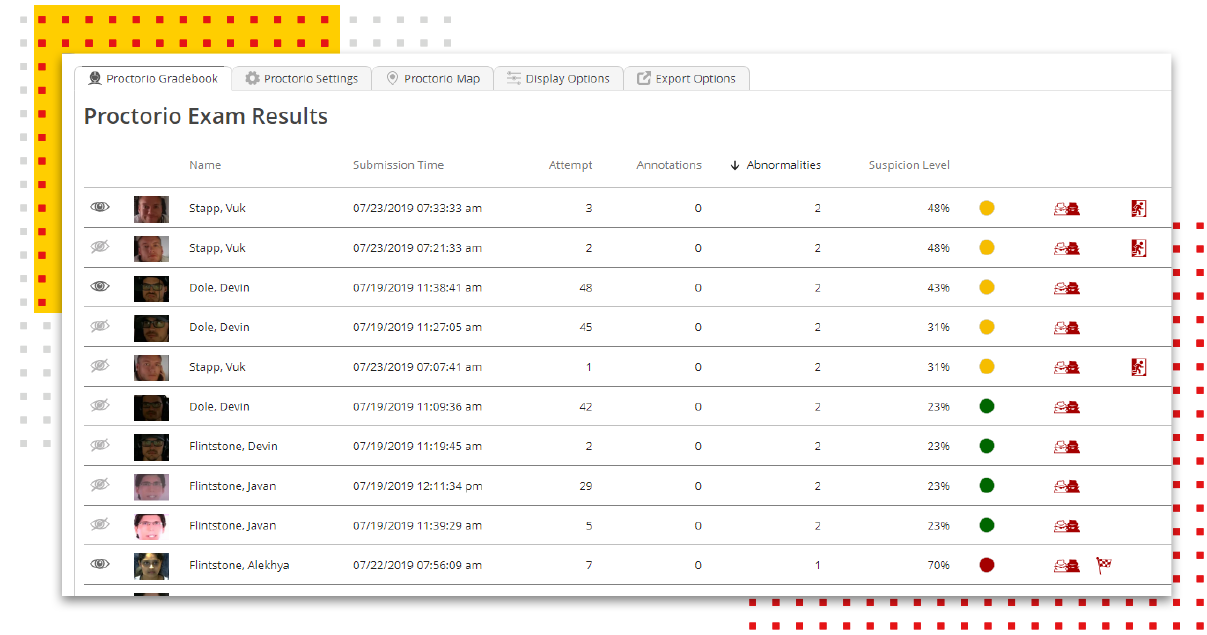This screenshot has height=635, width=1207.
Task: Toggle eye icon for Stapp, Vuk 07:21:33 am
Action: (x=100, y=247)
